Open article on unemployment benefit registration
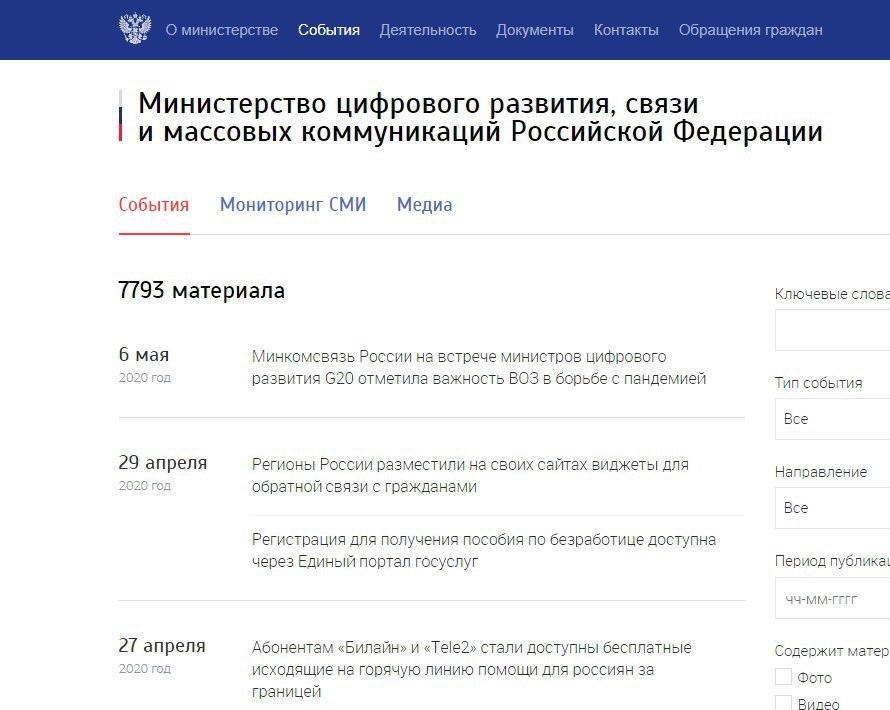 tap(484, 551)
